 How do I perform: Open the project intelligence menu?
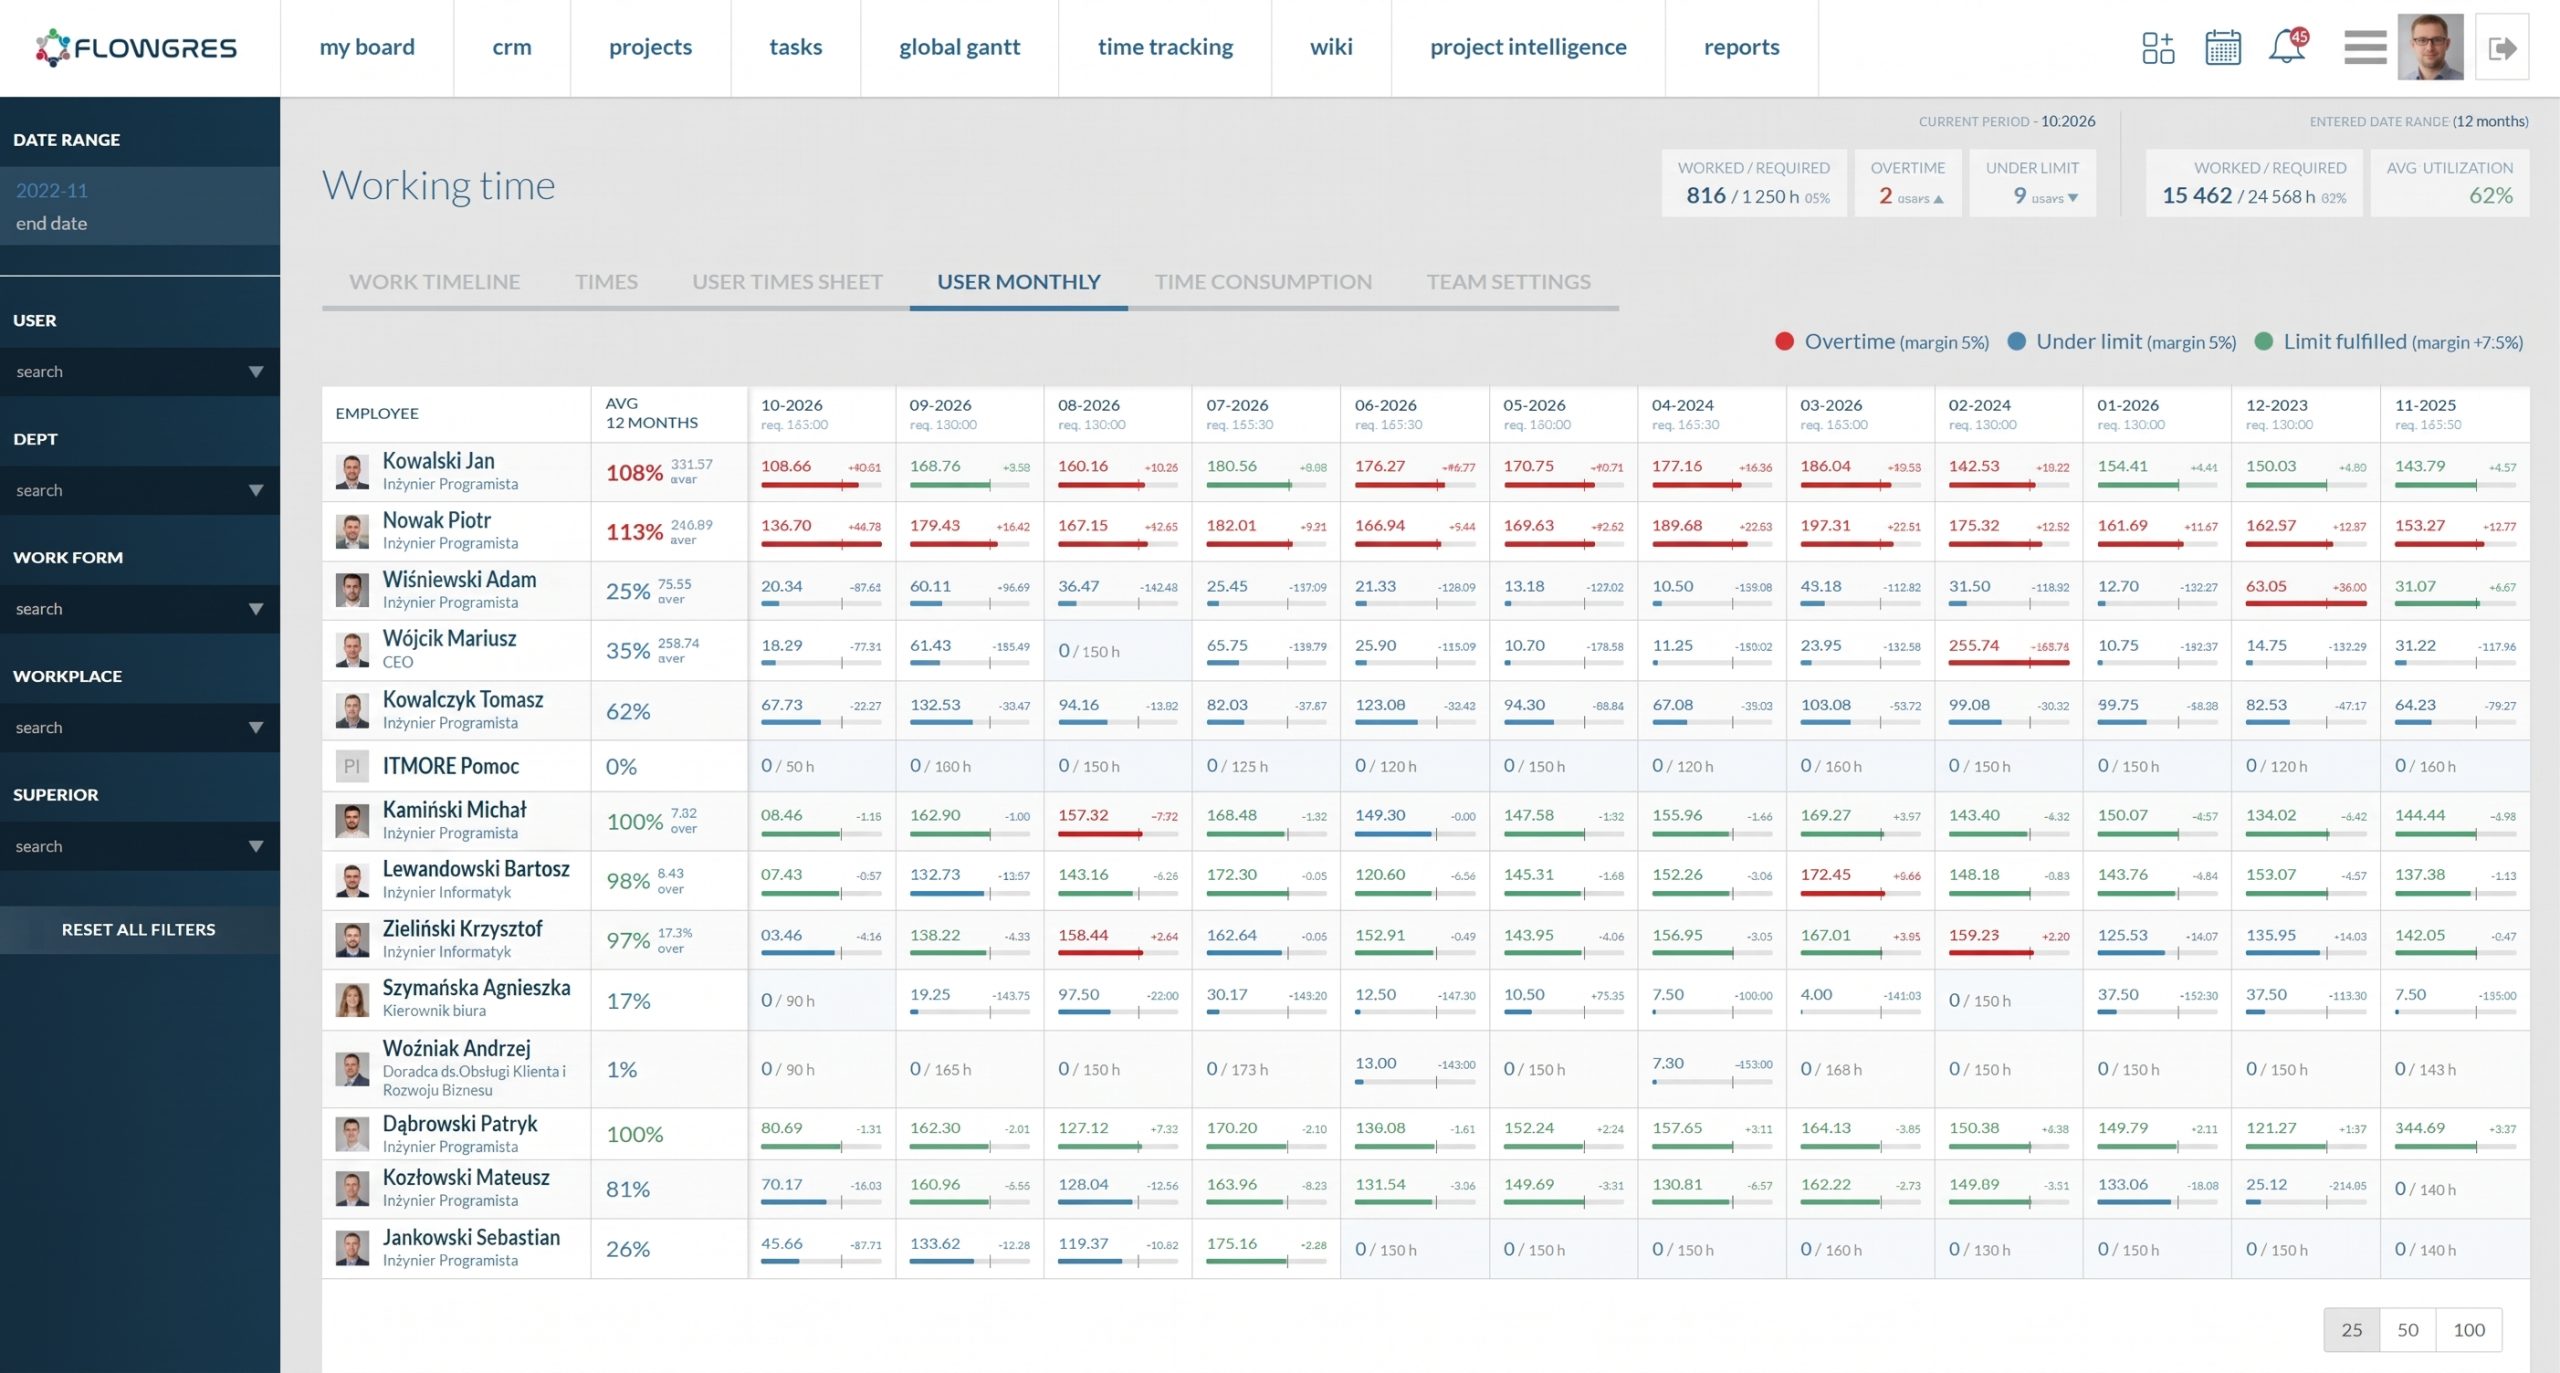1528,47
